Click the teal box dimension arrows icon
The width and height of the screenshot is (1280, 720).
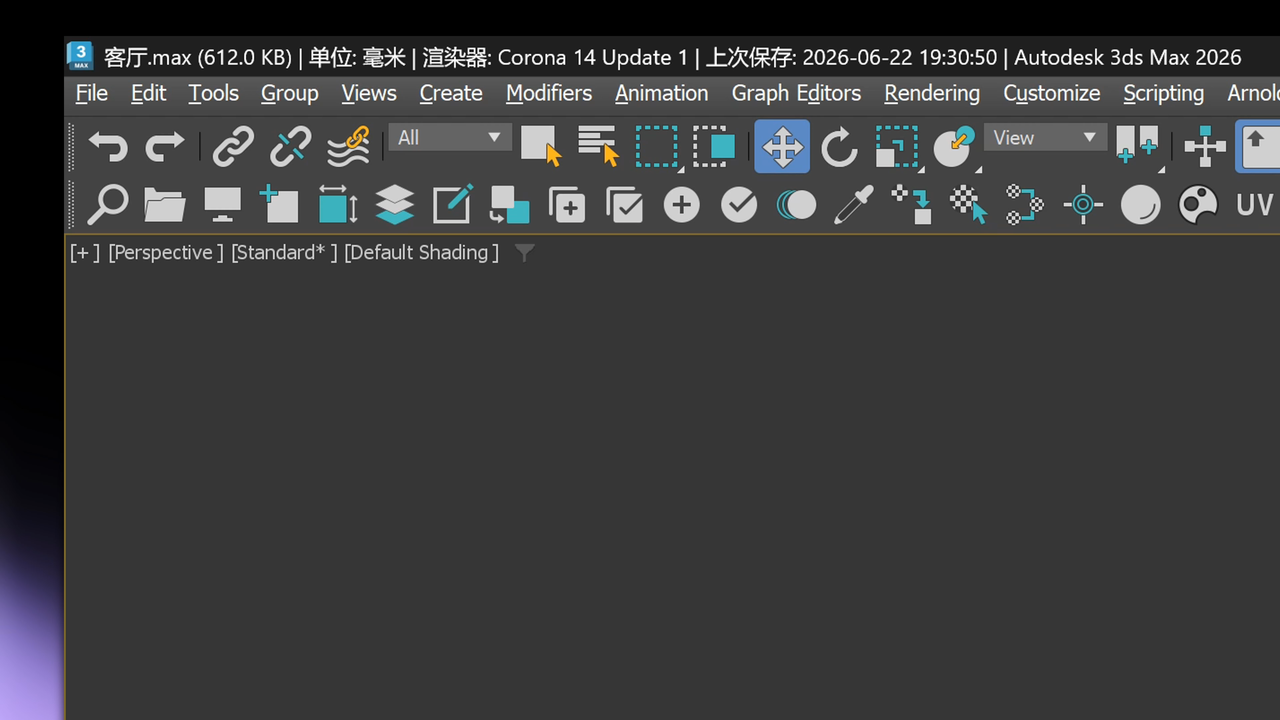[338, 205]
